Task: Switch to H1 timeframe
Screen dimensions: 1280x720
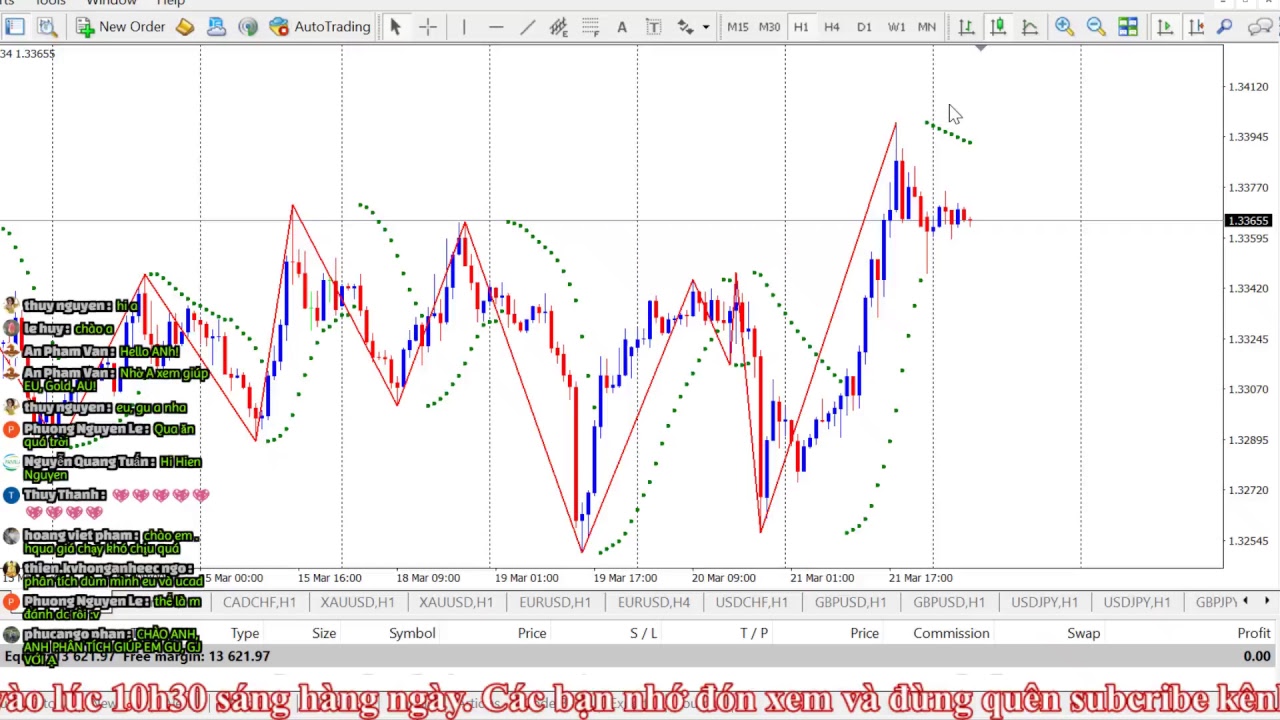Action: 801,27
